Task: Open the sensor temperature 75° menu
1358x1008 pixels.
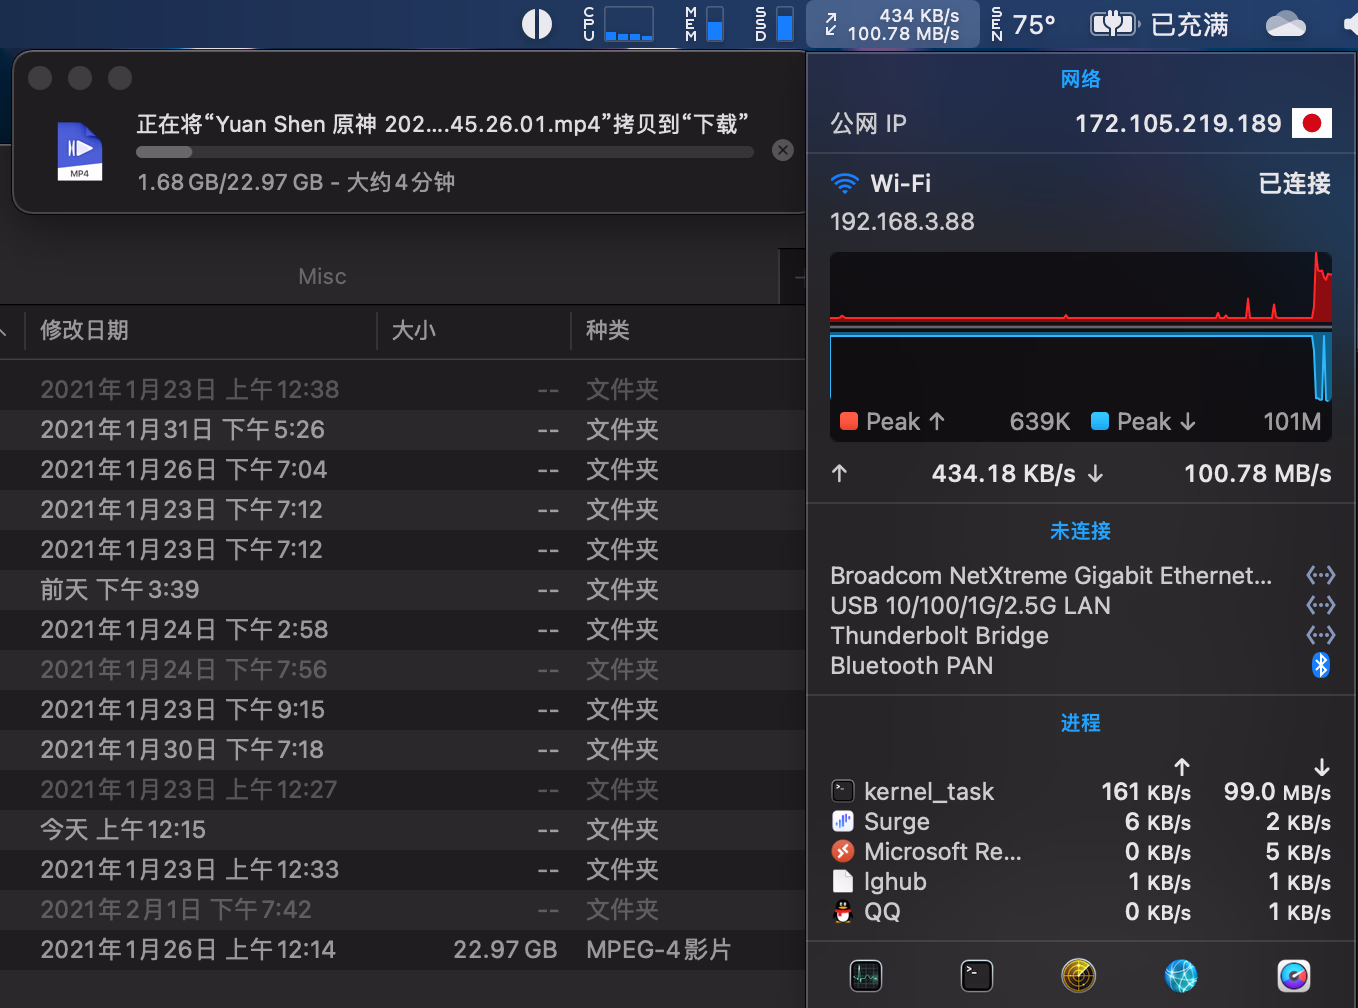Action: coord(1023,24)
